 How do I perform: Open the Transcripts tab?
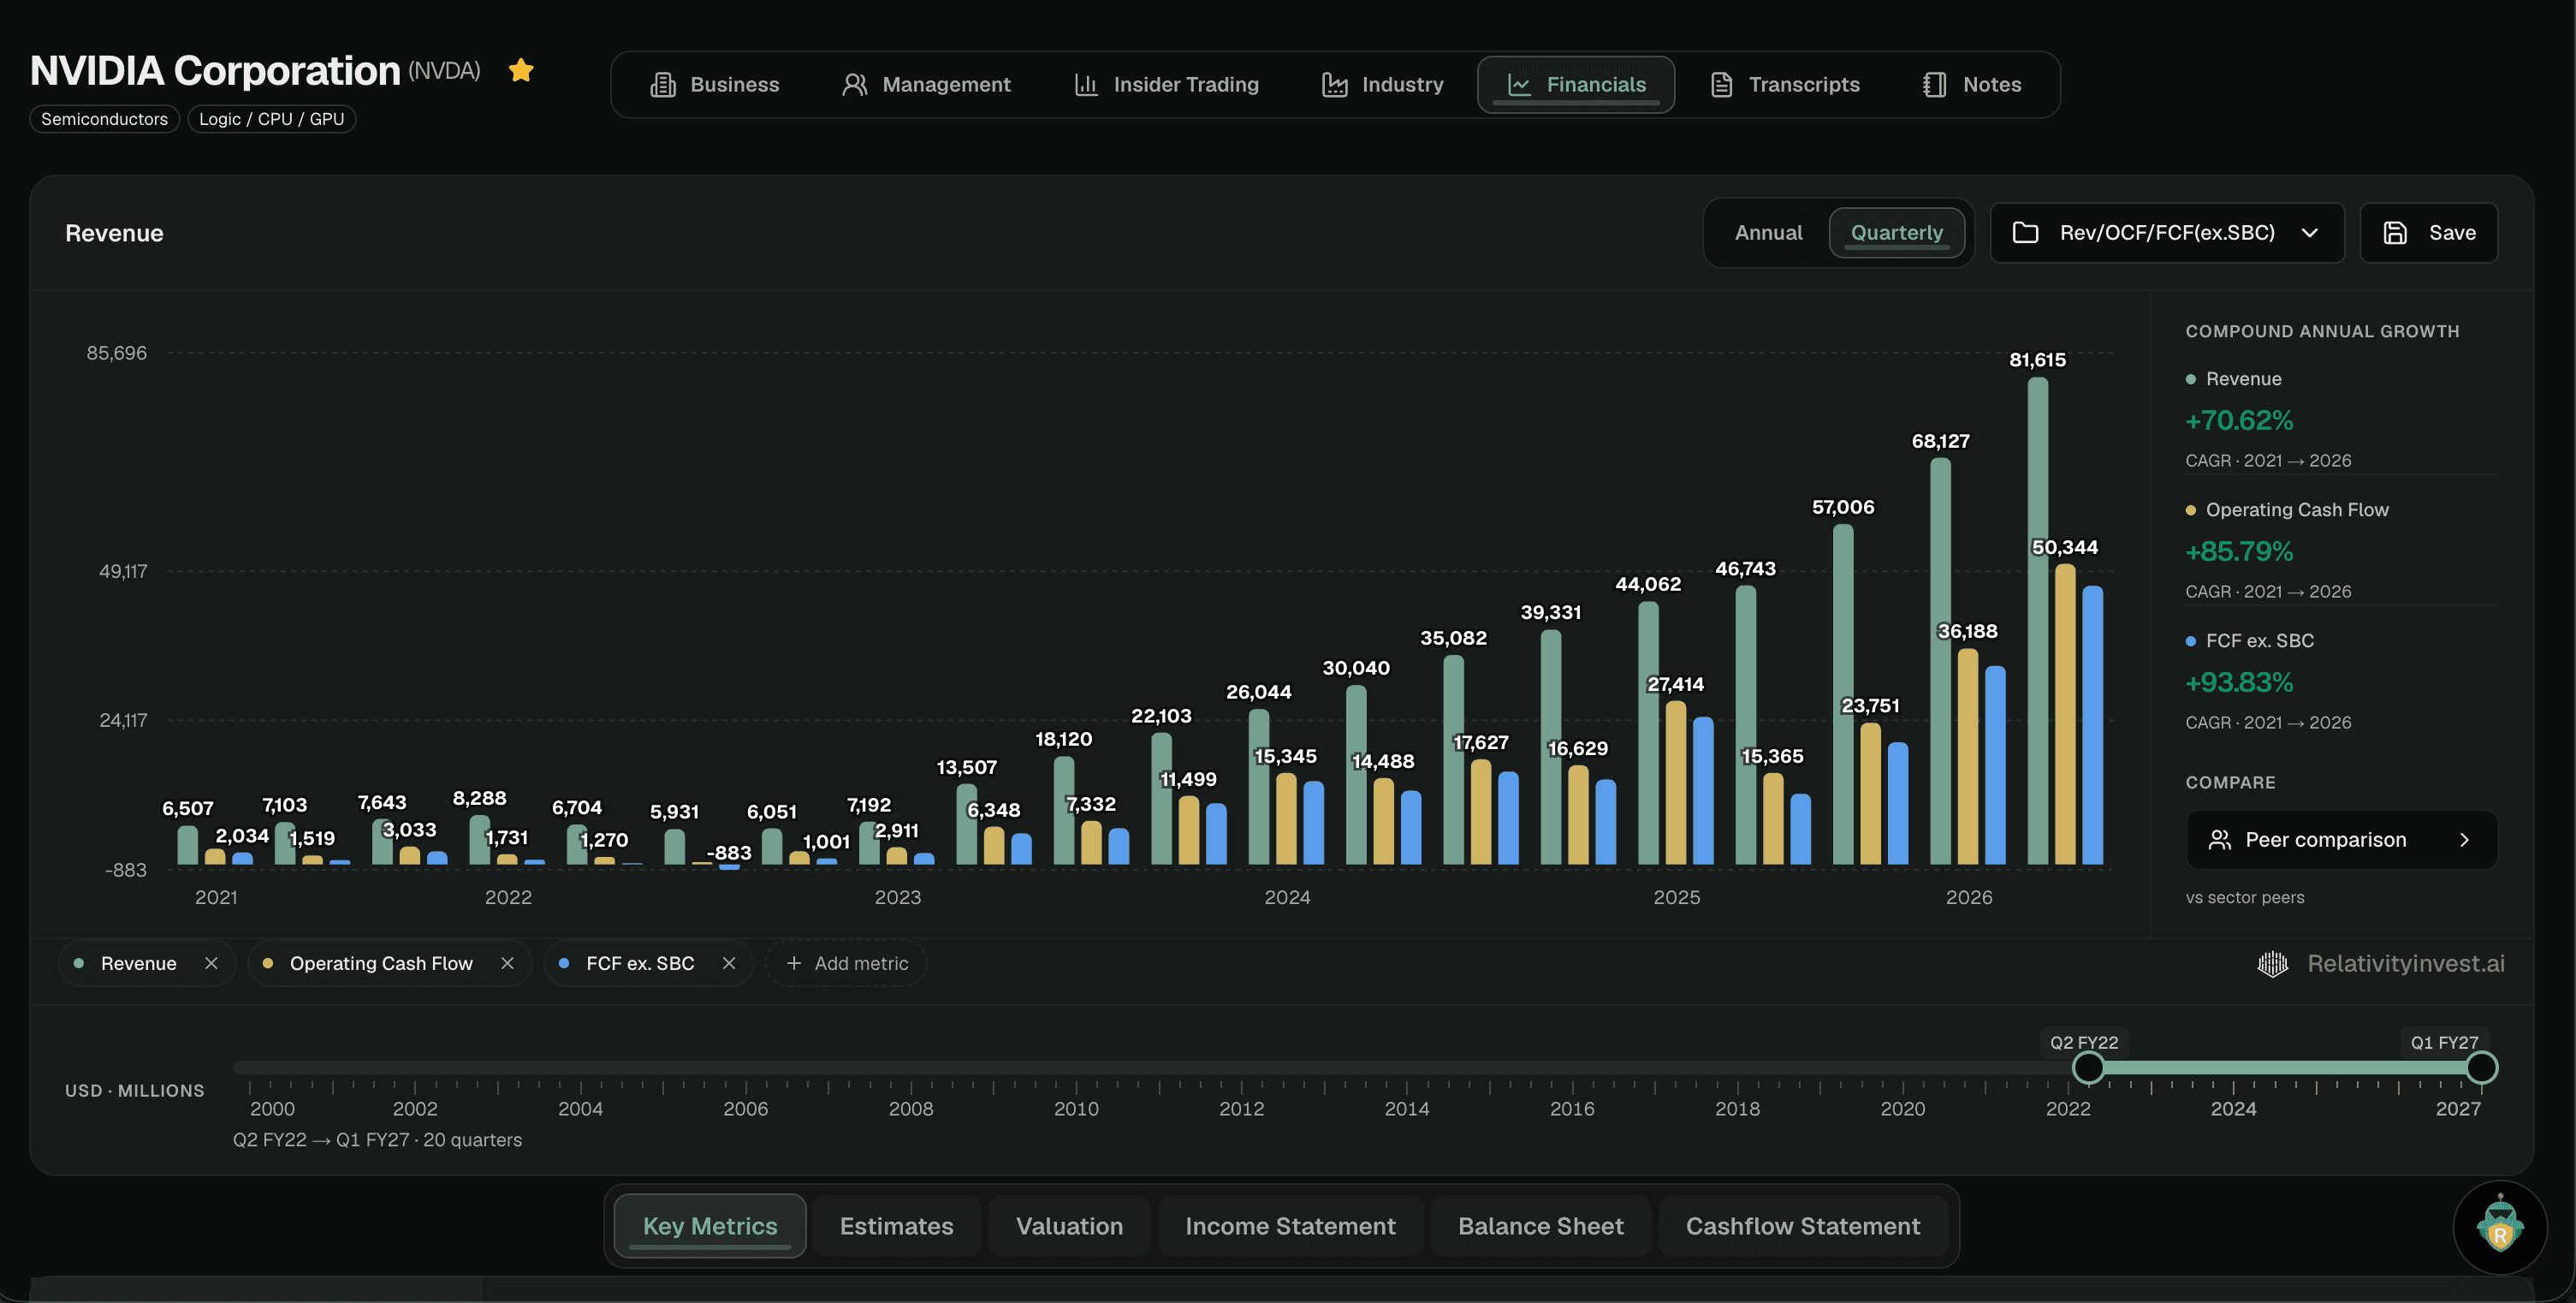1785,85
